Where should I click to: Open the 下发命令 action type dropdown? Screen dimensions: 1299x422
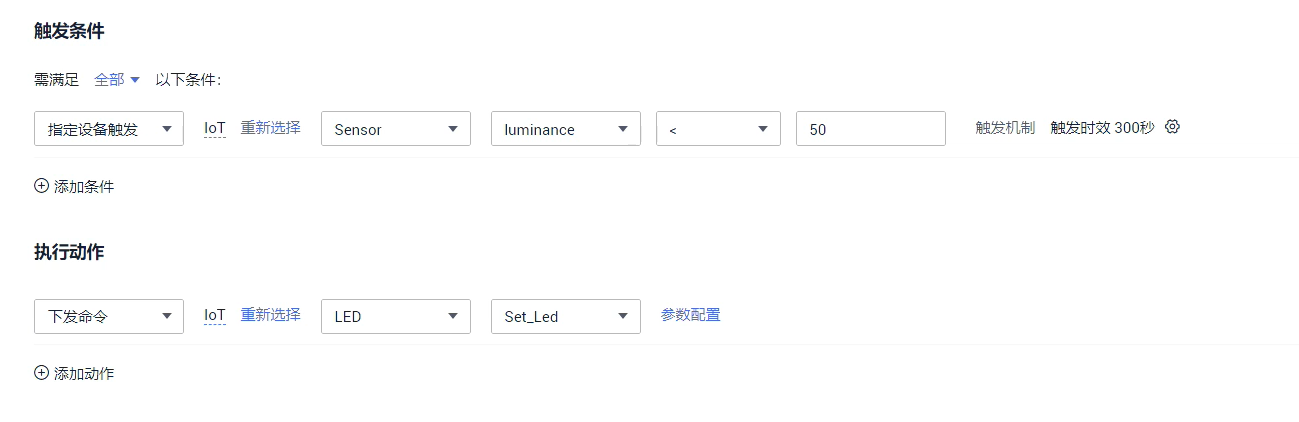(109, 316)
